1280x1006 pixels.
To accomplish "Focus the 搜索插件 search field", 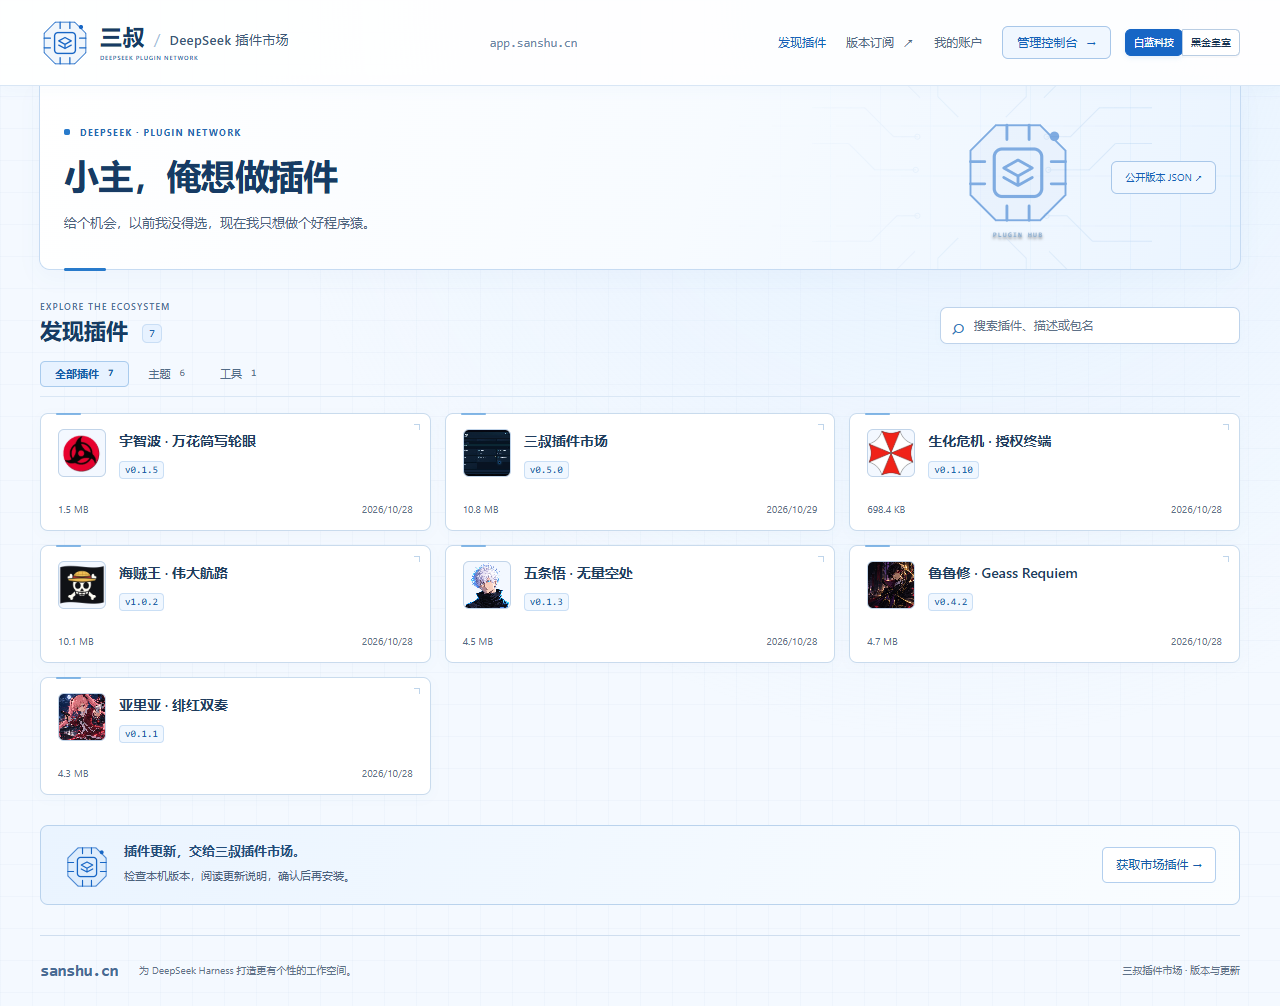I will tap(1090, 326).
